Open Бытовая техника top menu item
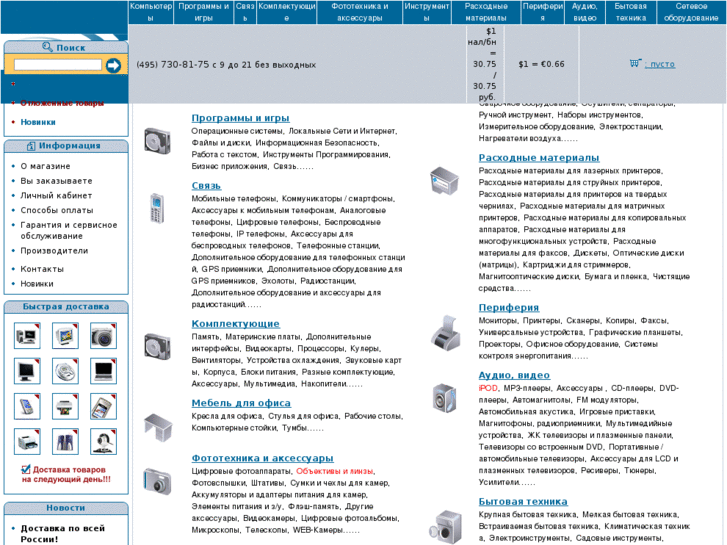Viewport: 727px width, 545px height. click(631, 12)
